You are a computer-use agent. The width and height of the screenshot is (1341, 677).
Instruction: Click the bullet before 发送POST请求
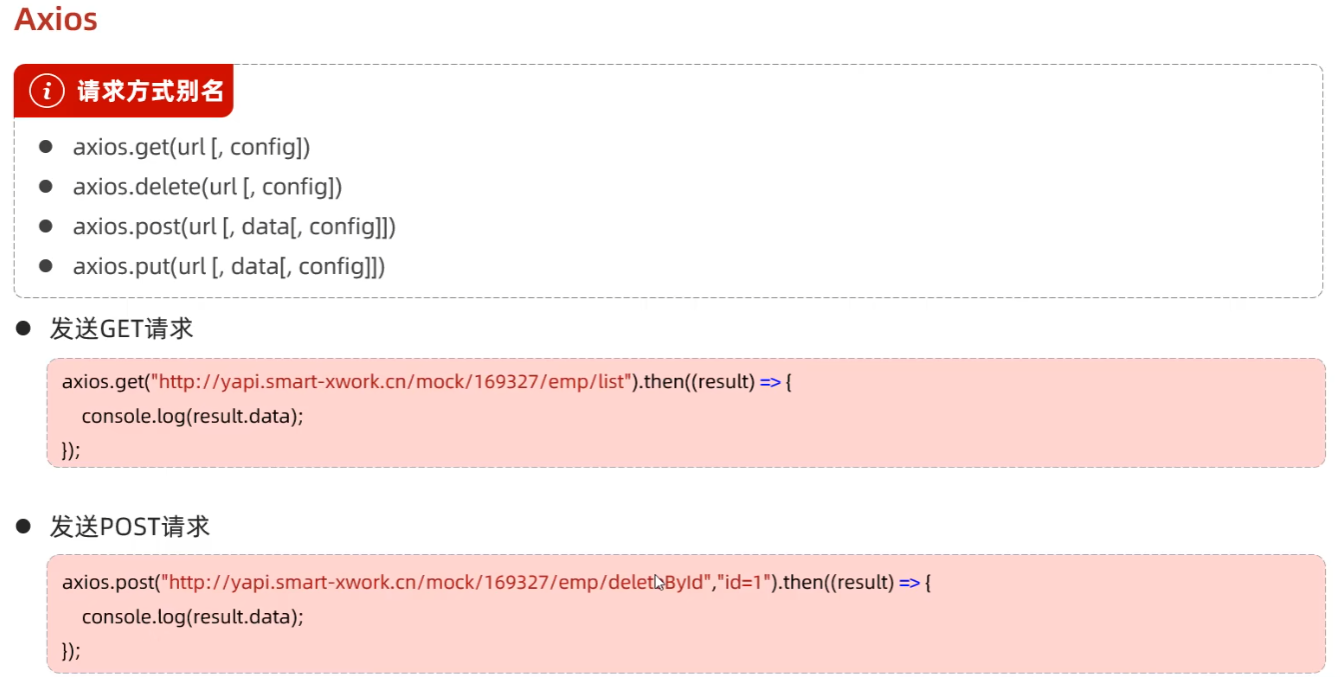point(24,526)
